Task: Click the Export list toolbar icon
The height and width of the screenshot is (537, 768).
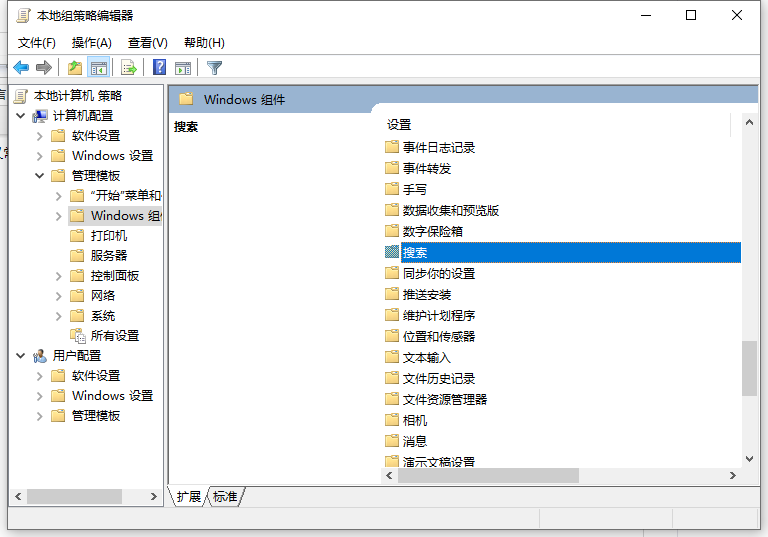Action: coord(128,68)
